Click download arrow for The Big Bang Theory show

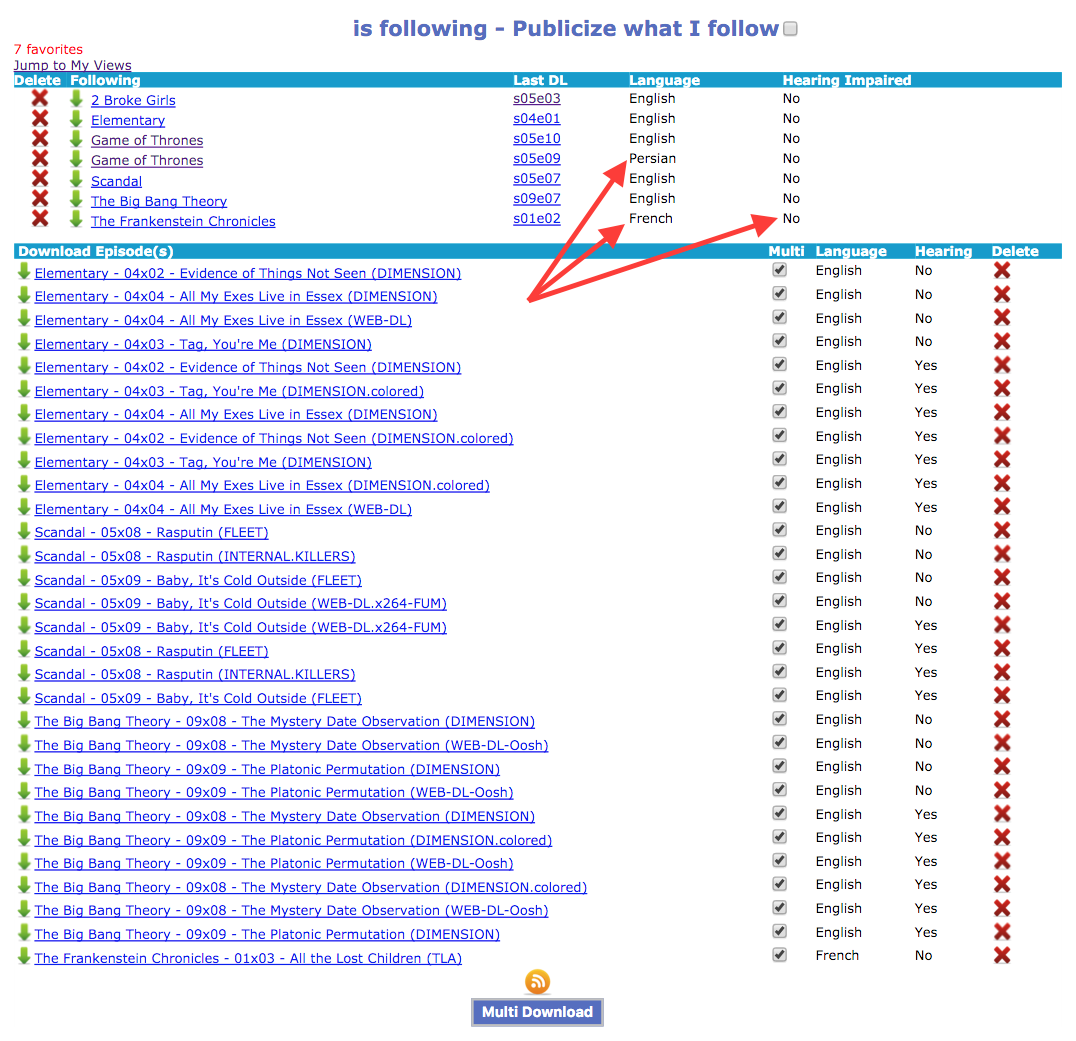pyautogui.click(x=76, y=200)
